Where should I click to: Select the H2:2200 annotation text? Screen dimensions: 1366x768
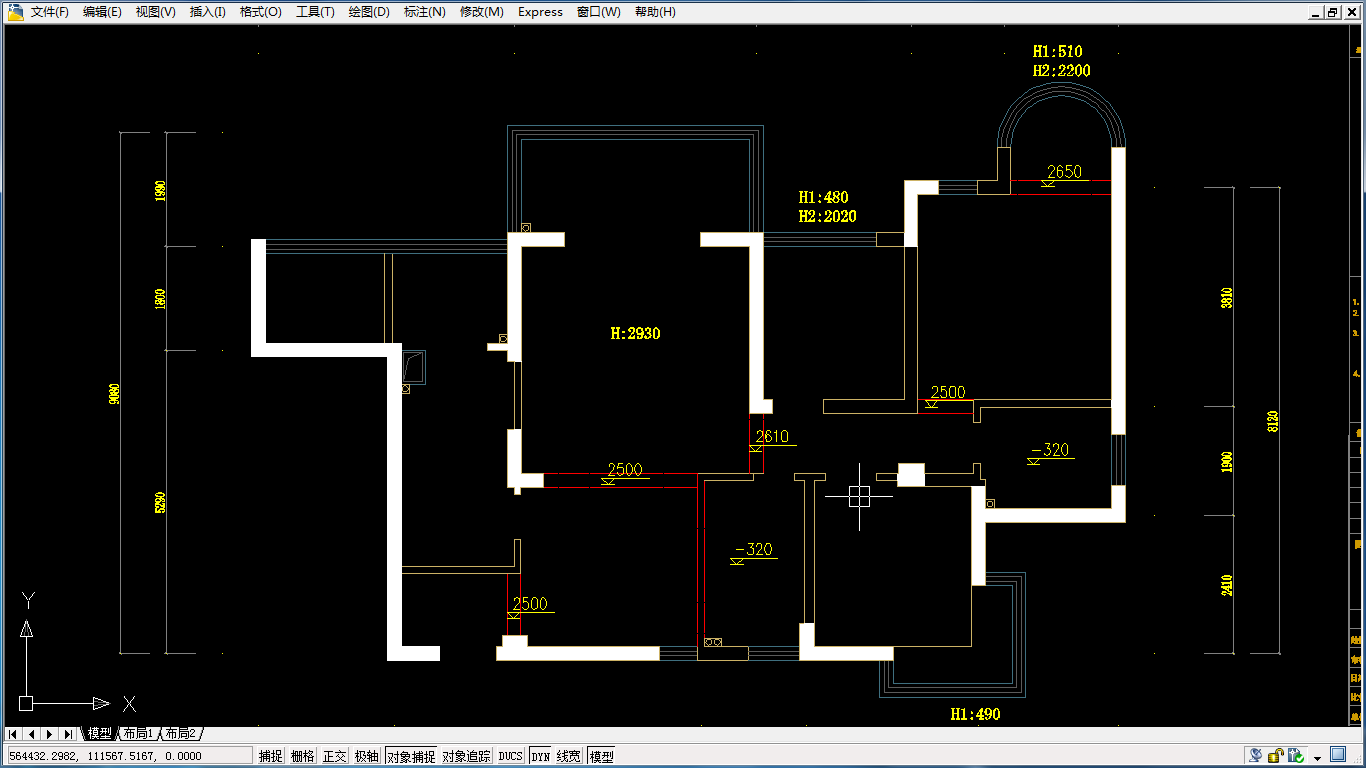[x=1061, y=71]
